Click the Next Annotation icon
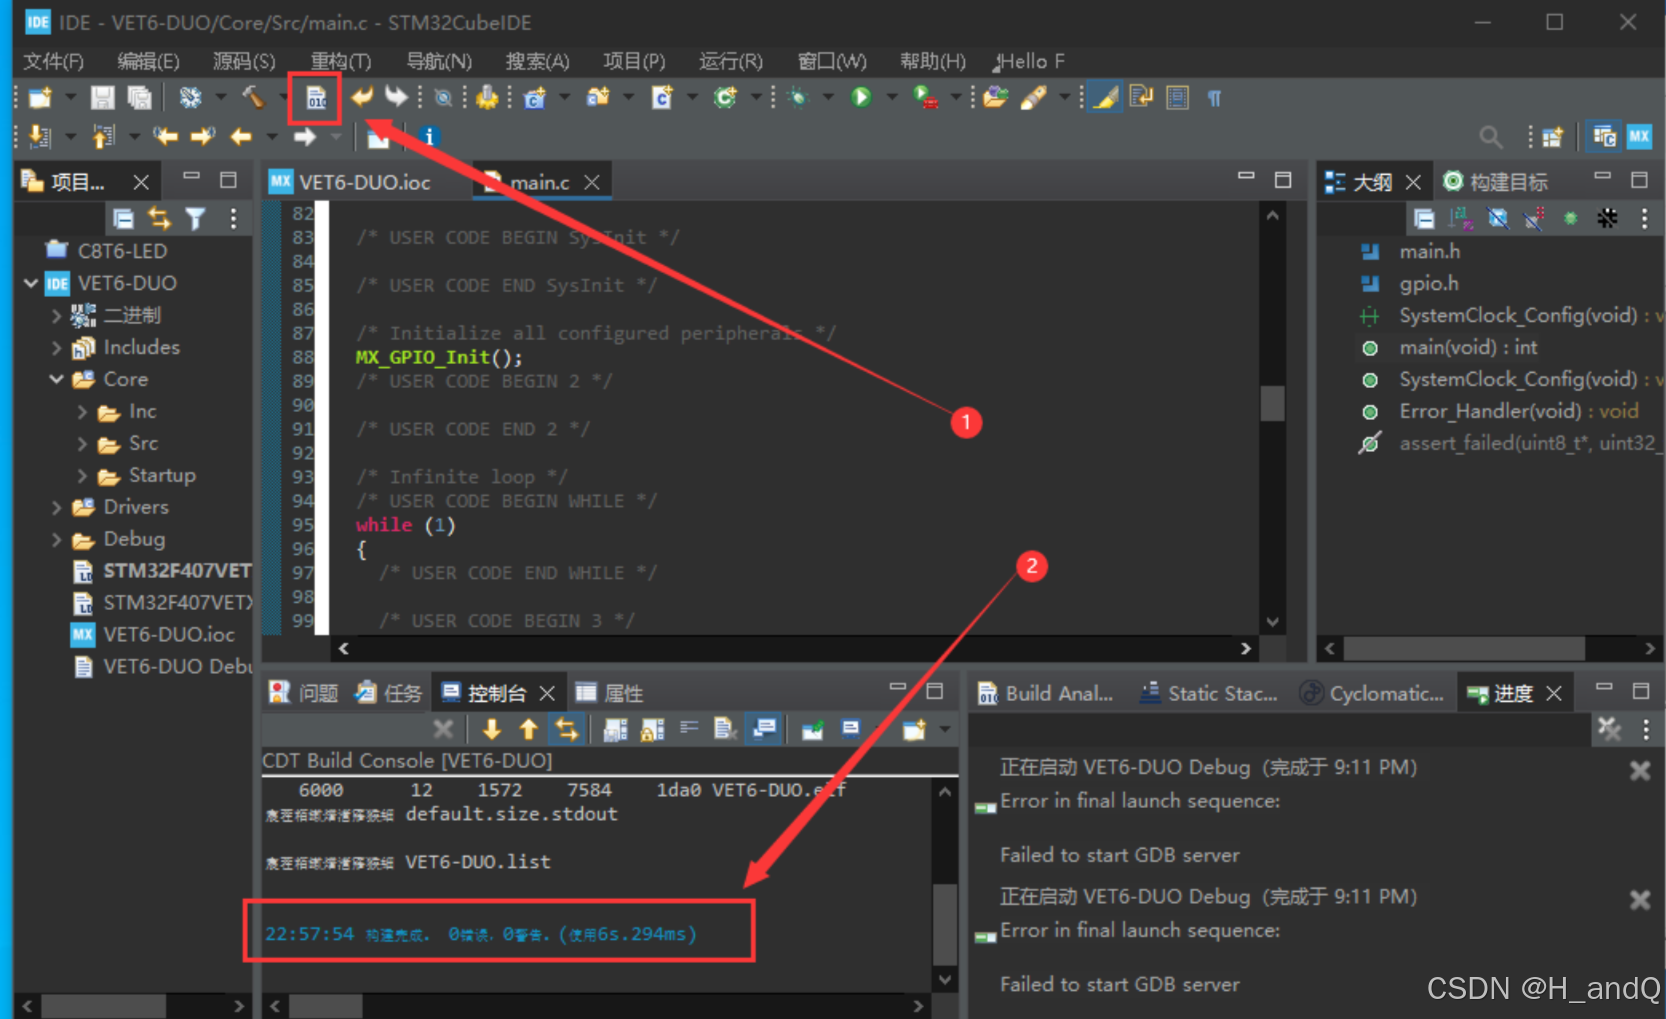The image size is (1666, 1019). click(x=40, y=136)
